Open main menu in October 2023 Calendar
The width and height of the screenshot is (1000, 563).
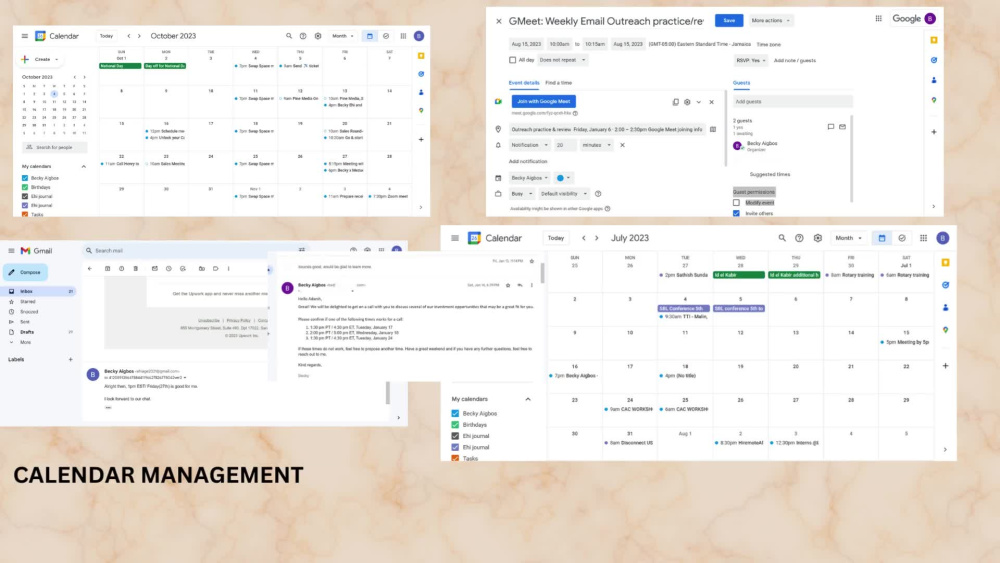[24, 36]
